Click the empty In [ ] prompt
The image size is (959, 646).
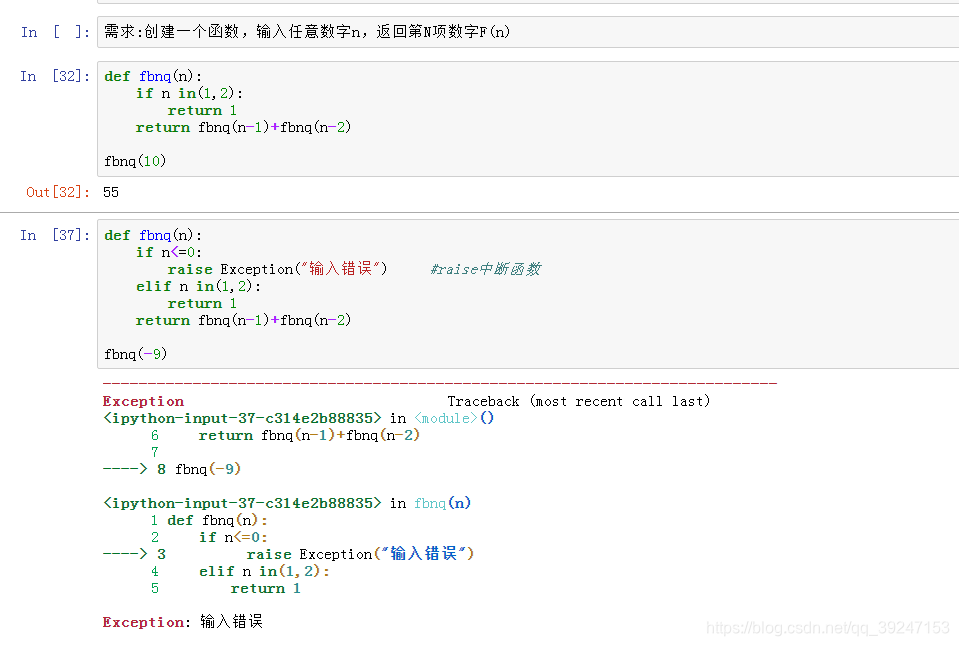point(55,32)
